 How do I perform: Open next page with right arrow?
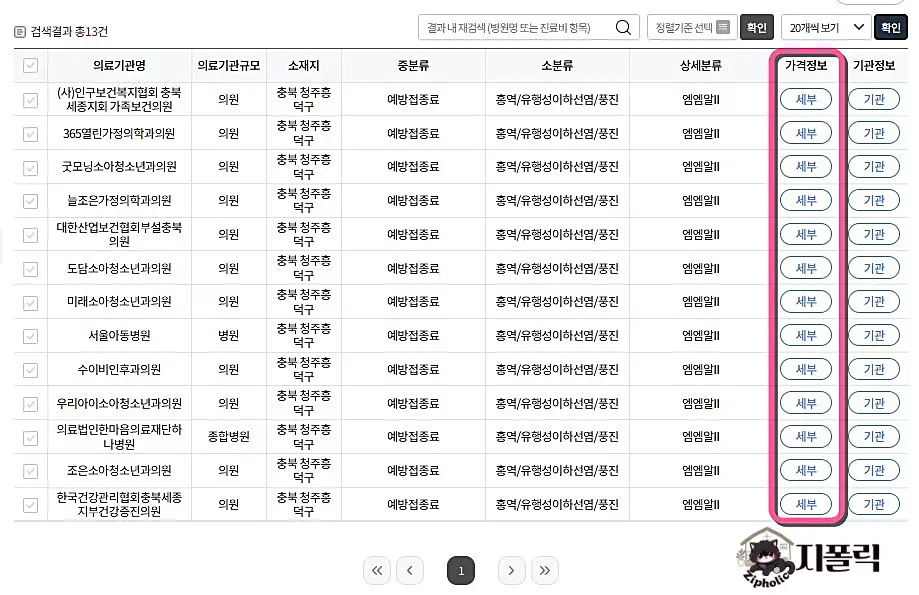tap(511, 570)
